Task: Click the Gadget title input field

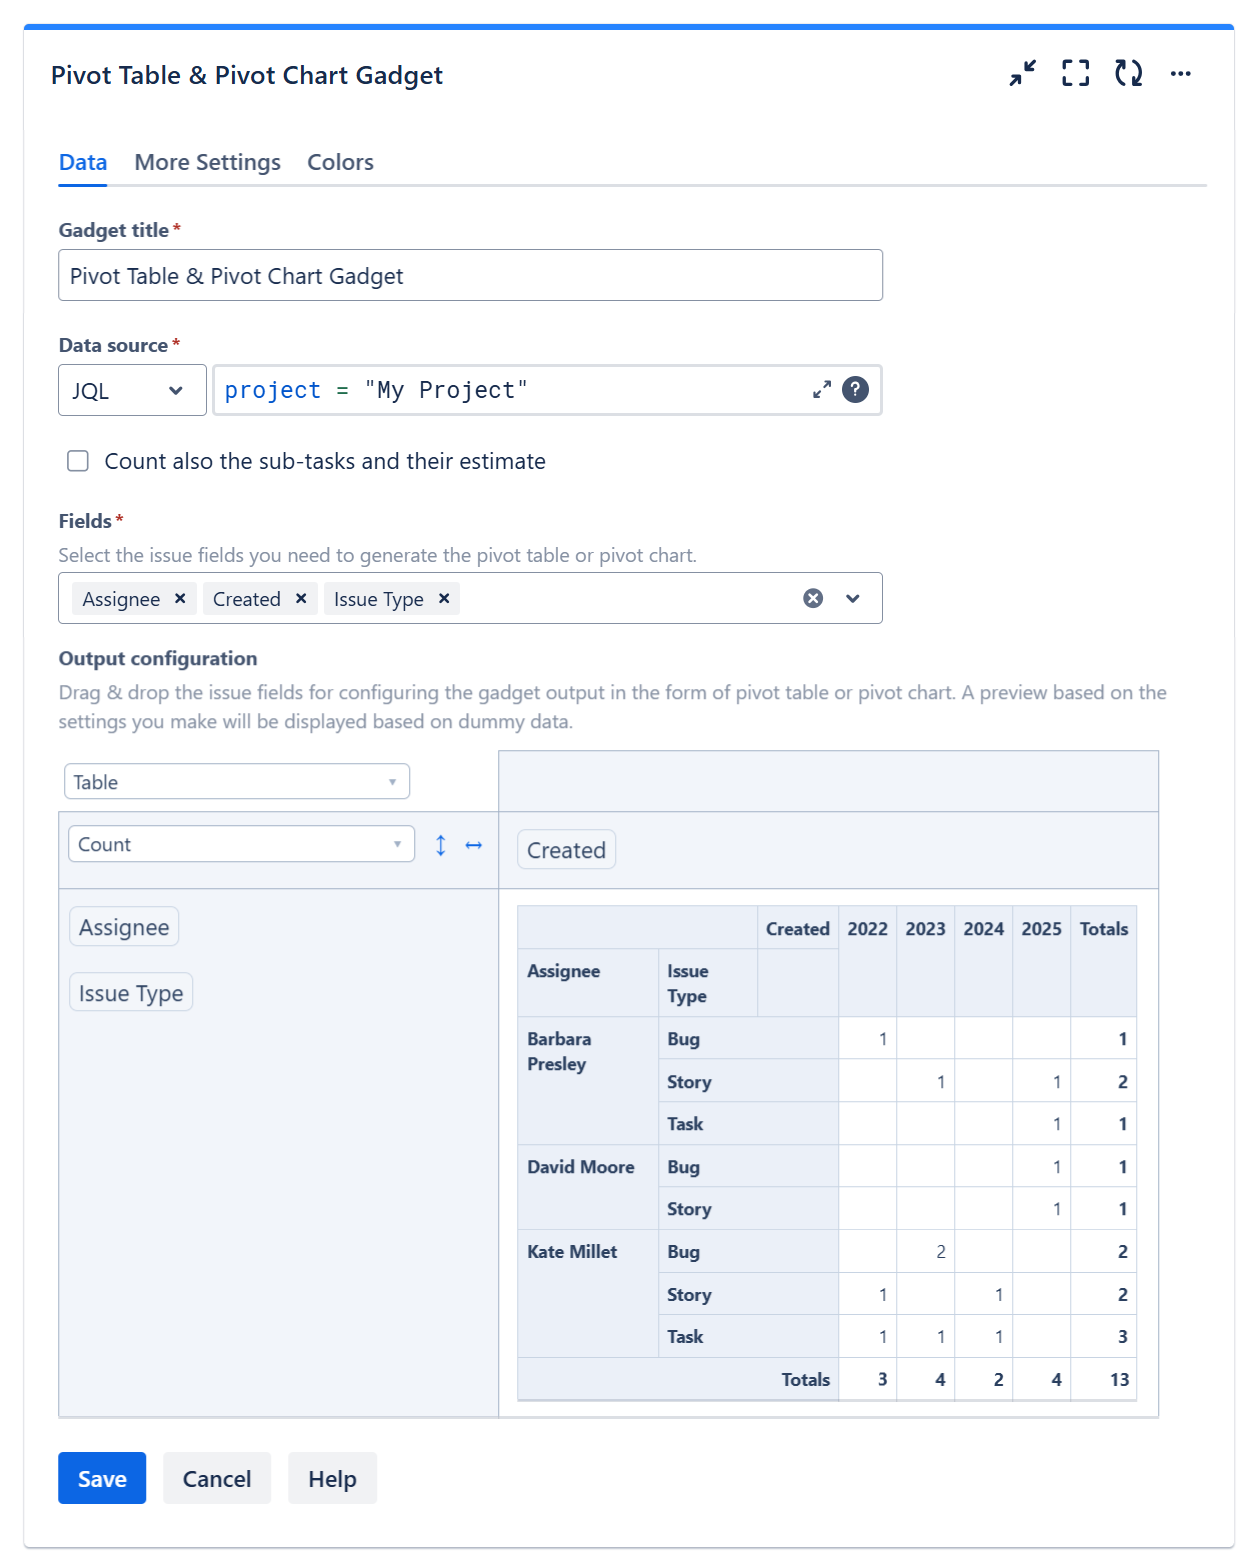Action: coord(470,276)
